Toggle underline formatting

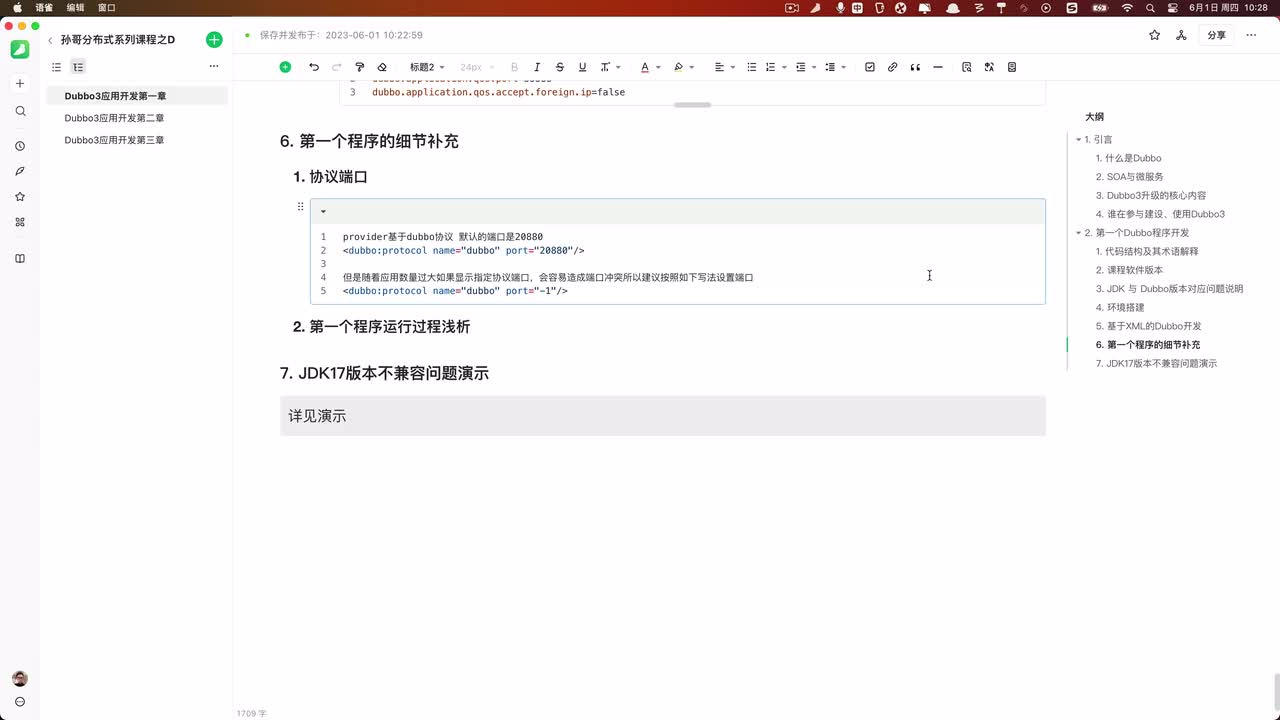[582, 67]
